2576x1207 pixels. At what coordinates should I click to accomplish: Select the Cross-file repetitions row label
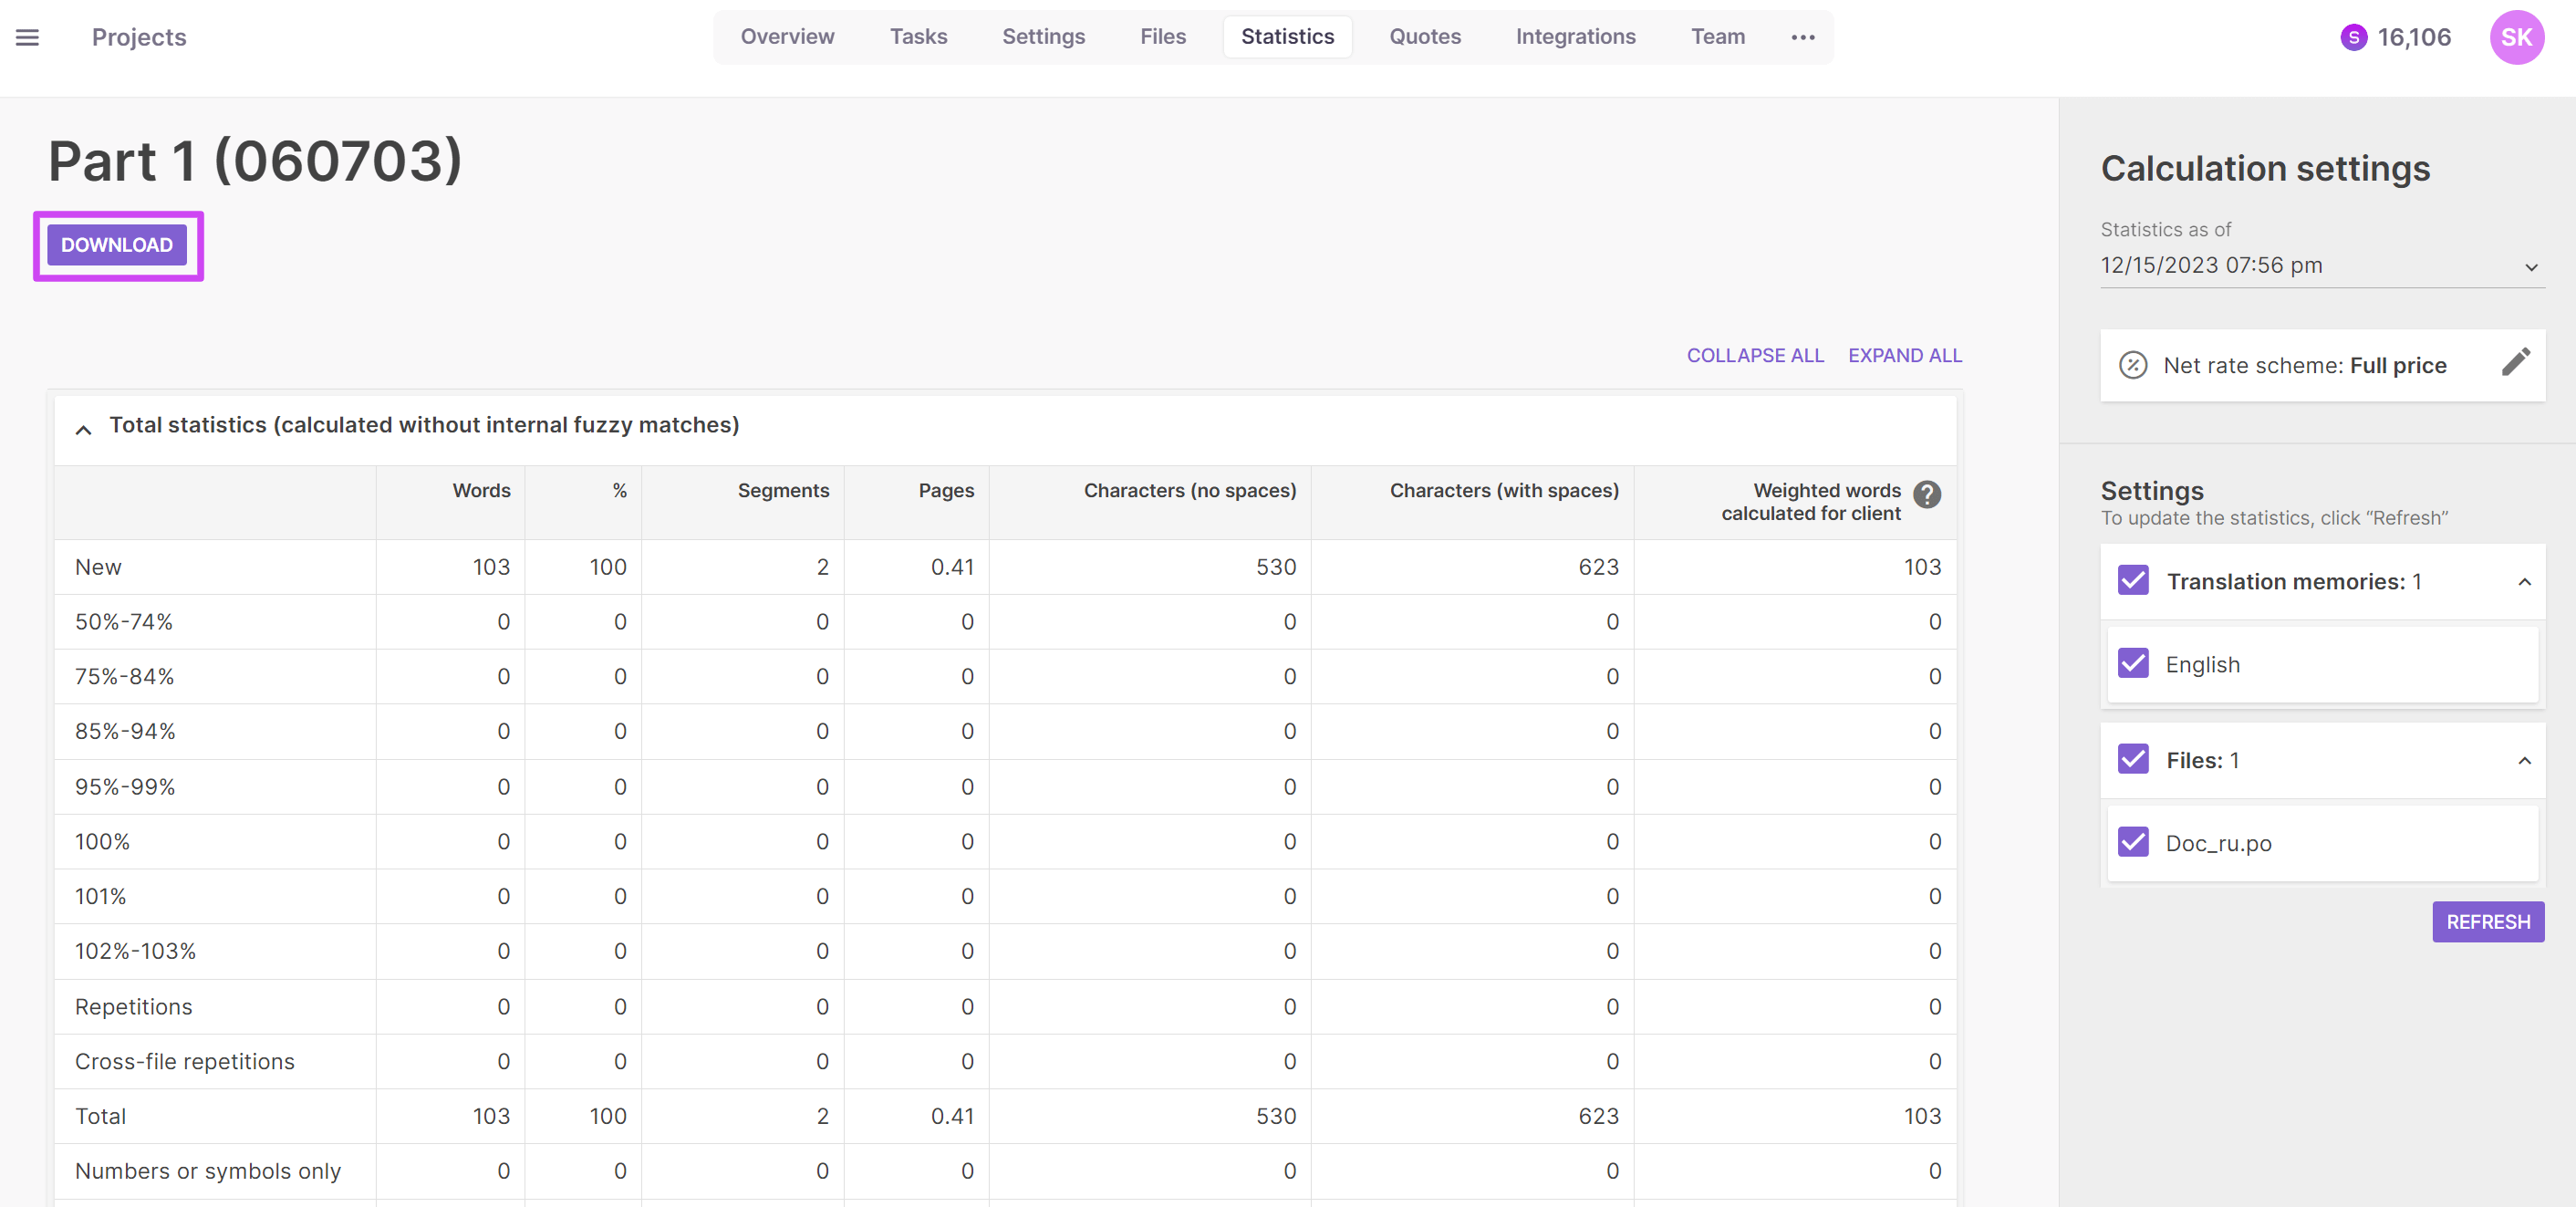pos(185,1062)
